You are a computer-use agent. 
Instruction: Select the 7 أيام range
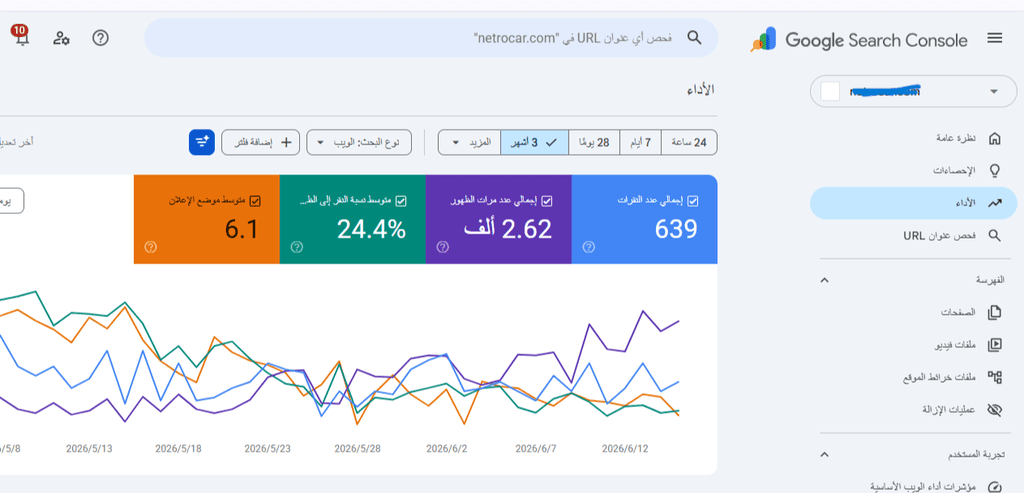point(639,142)
